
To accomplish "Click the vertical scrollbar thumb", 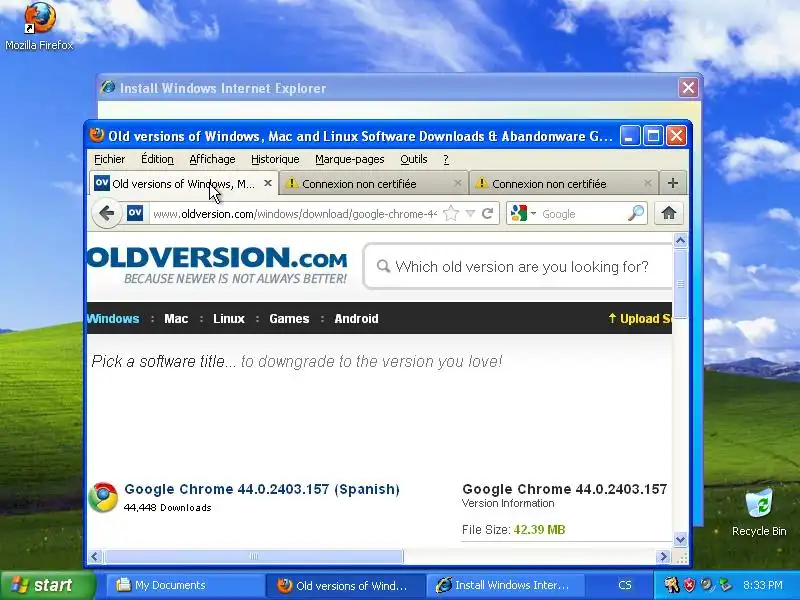I will [x=680, y=284].
